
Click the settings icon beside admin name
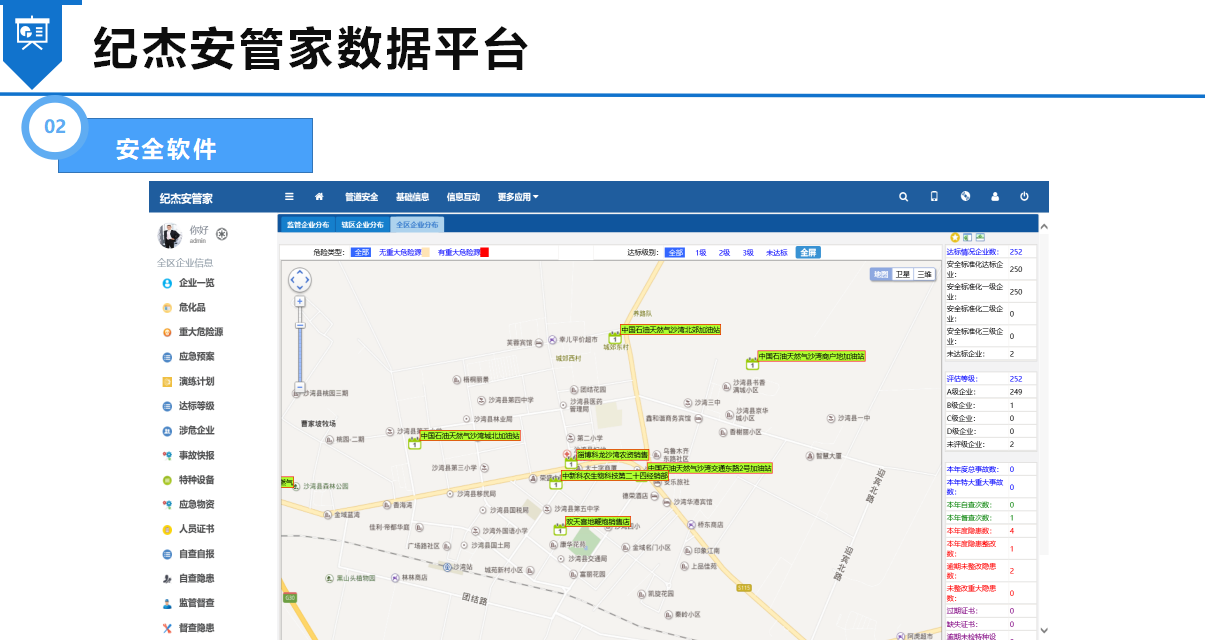222,234
